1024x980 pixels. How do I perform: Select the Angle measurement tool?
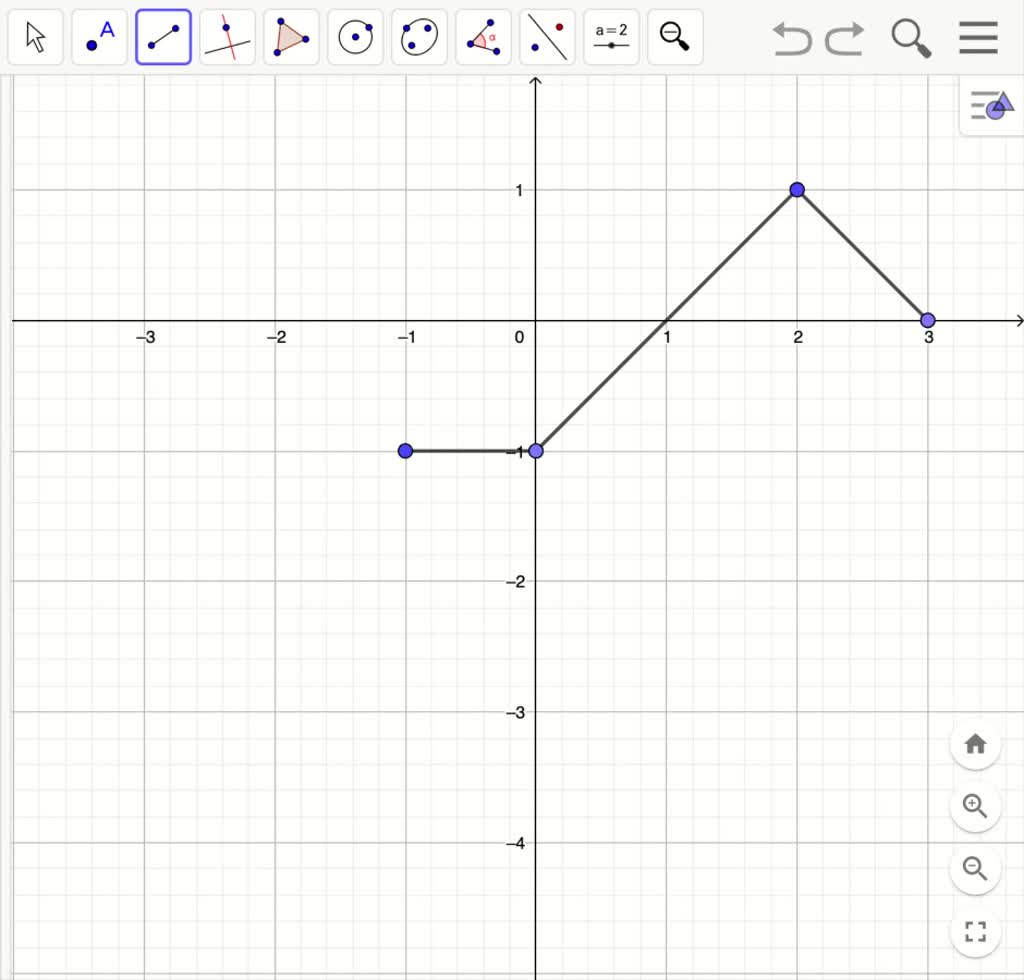coord(483,36)
